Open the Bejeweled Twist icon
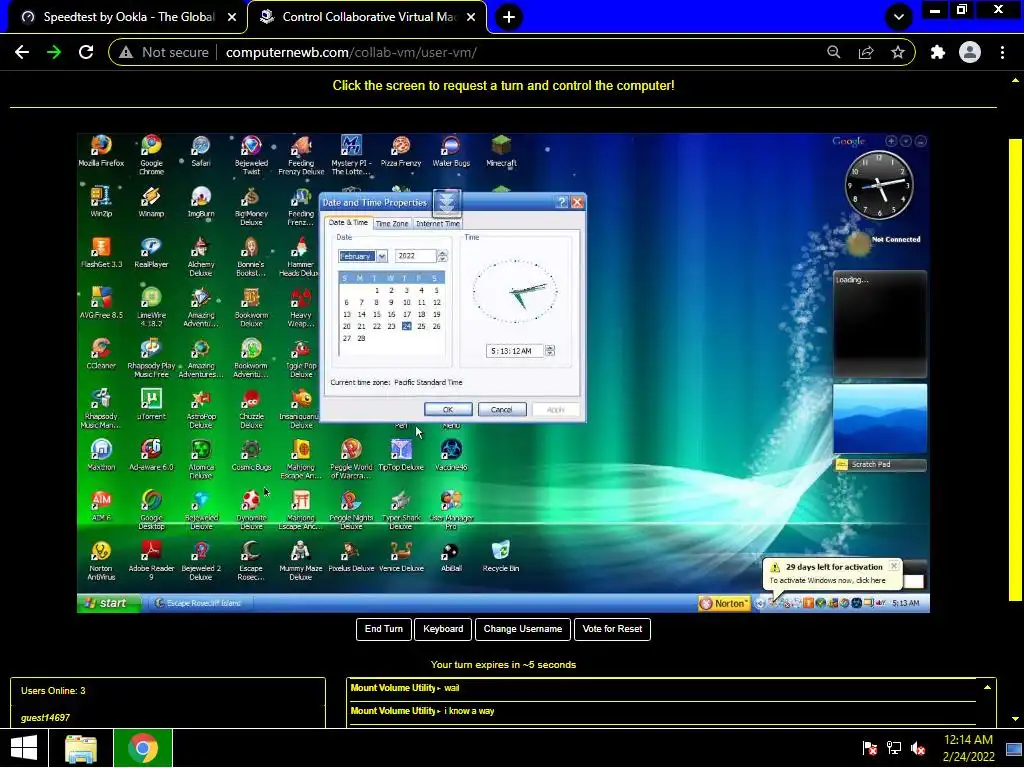This screenshot has width=1024, height=768. tap(251, 154)
